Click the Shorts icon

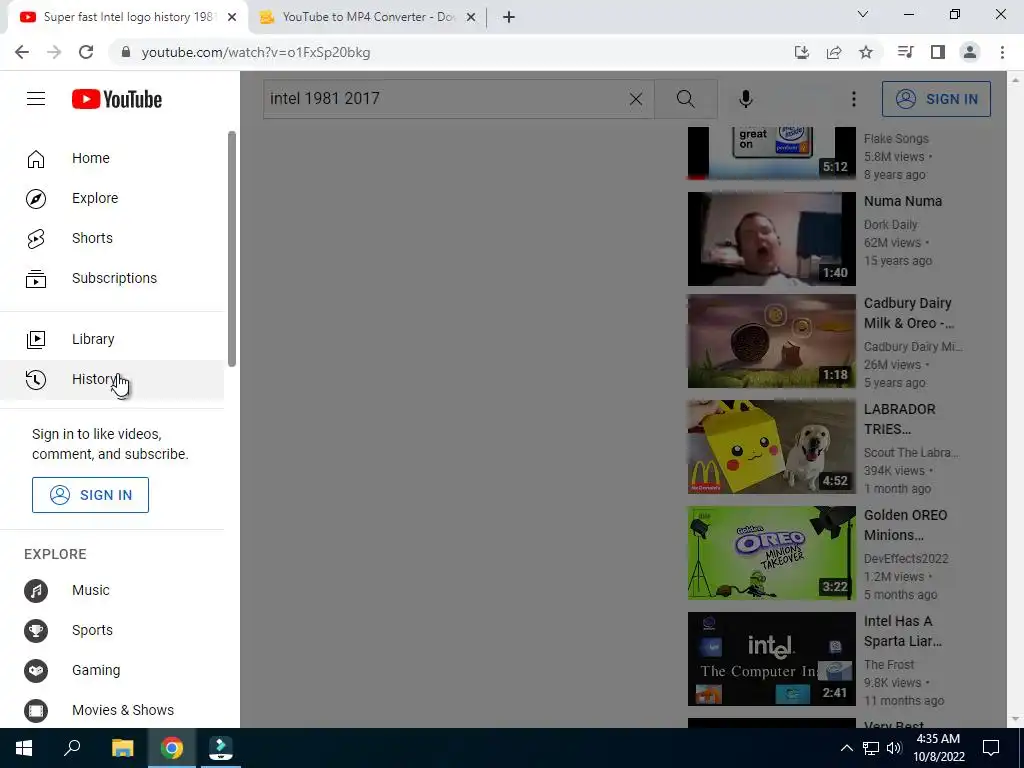[x=36, y=239]
